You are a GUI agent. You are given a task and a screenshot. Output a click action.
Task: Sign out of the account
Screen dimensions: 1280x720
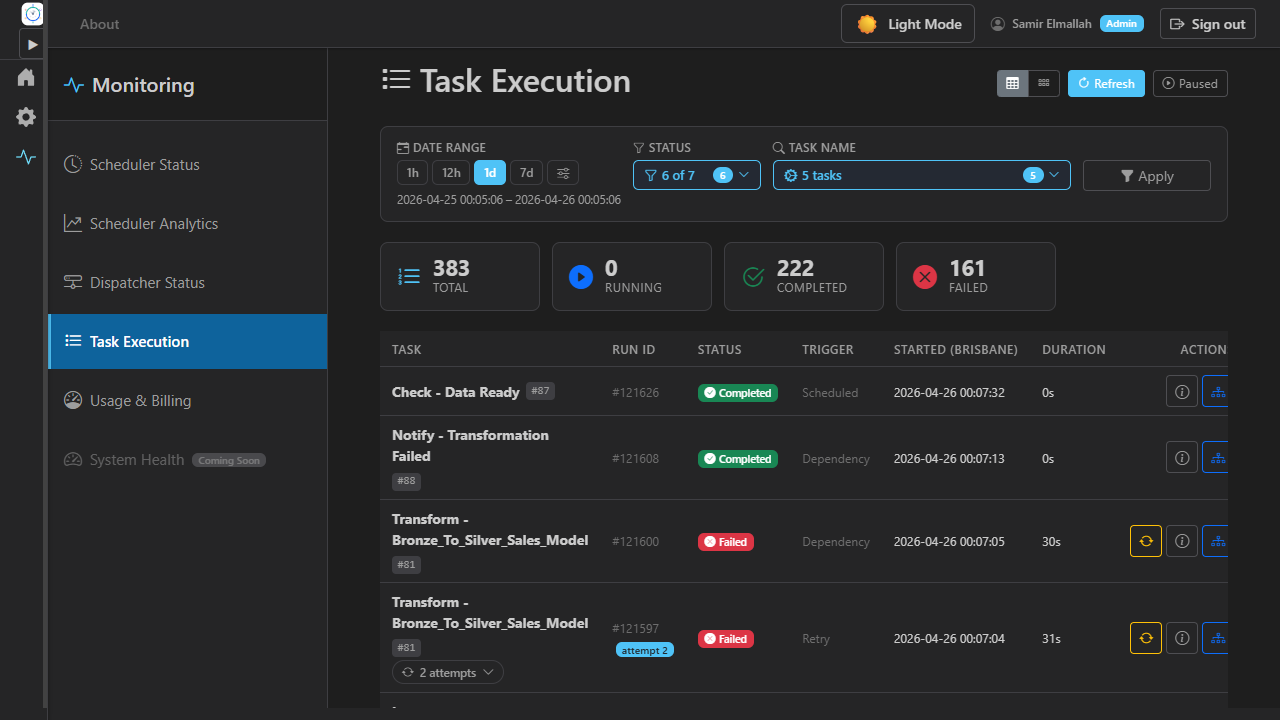coord(1208,24)
